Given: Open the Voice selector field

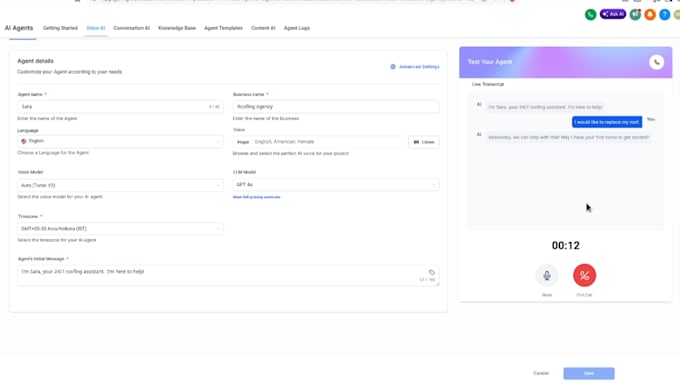Looking at the screenshot, I should pyautogui.click(x=319, y=142).
